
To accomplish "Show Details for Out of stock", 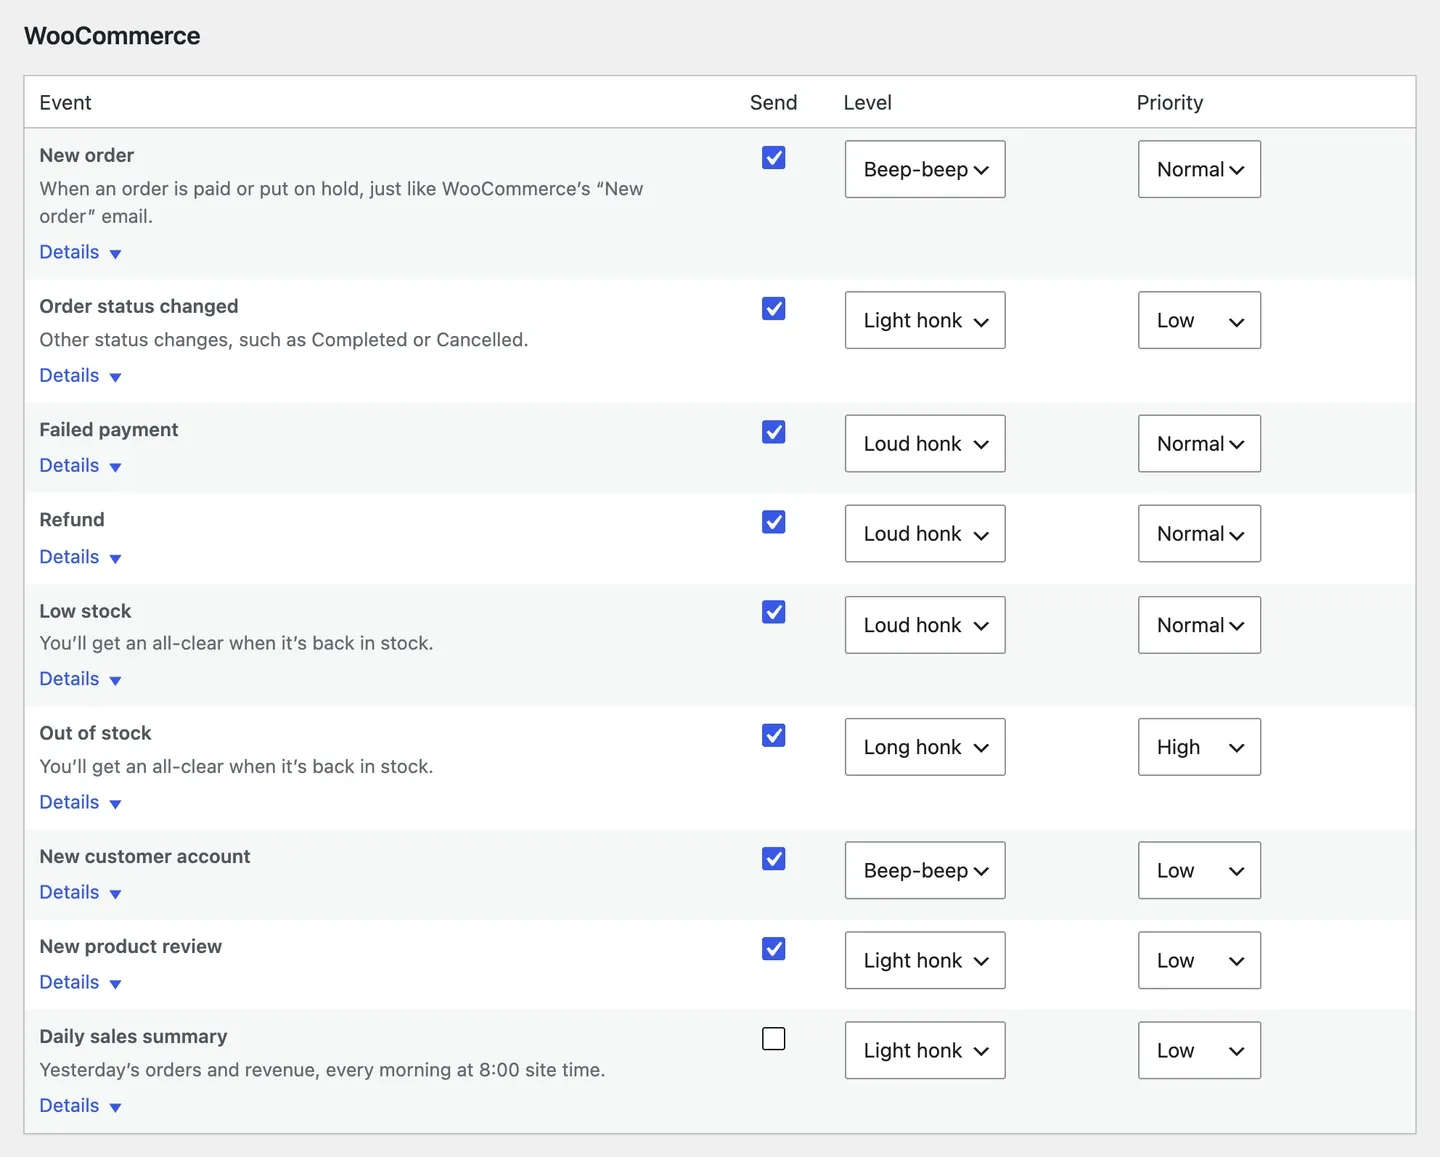I will [80, 802].
